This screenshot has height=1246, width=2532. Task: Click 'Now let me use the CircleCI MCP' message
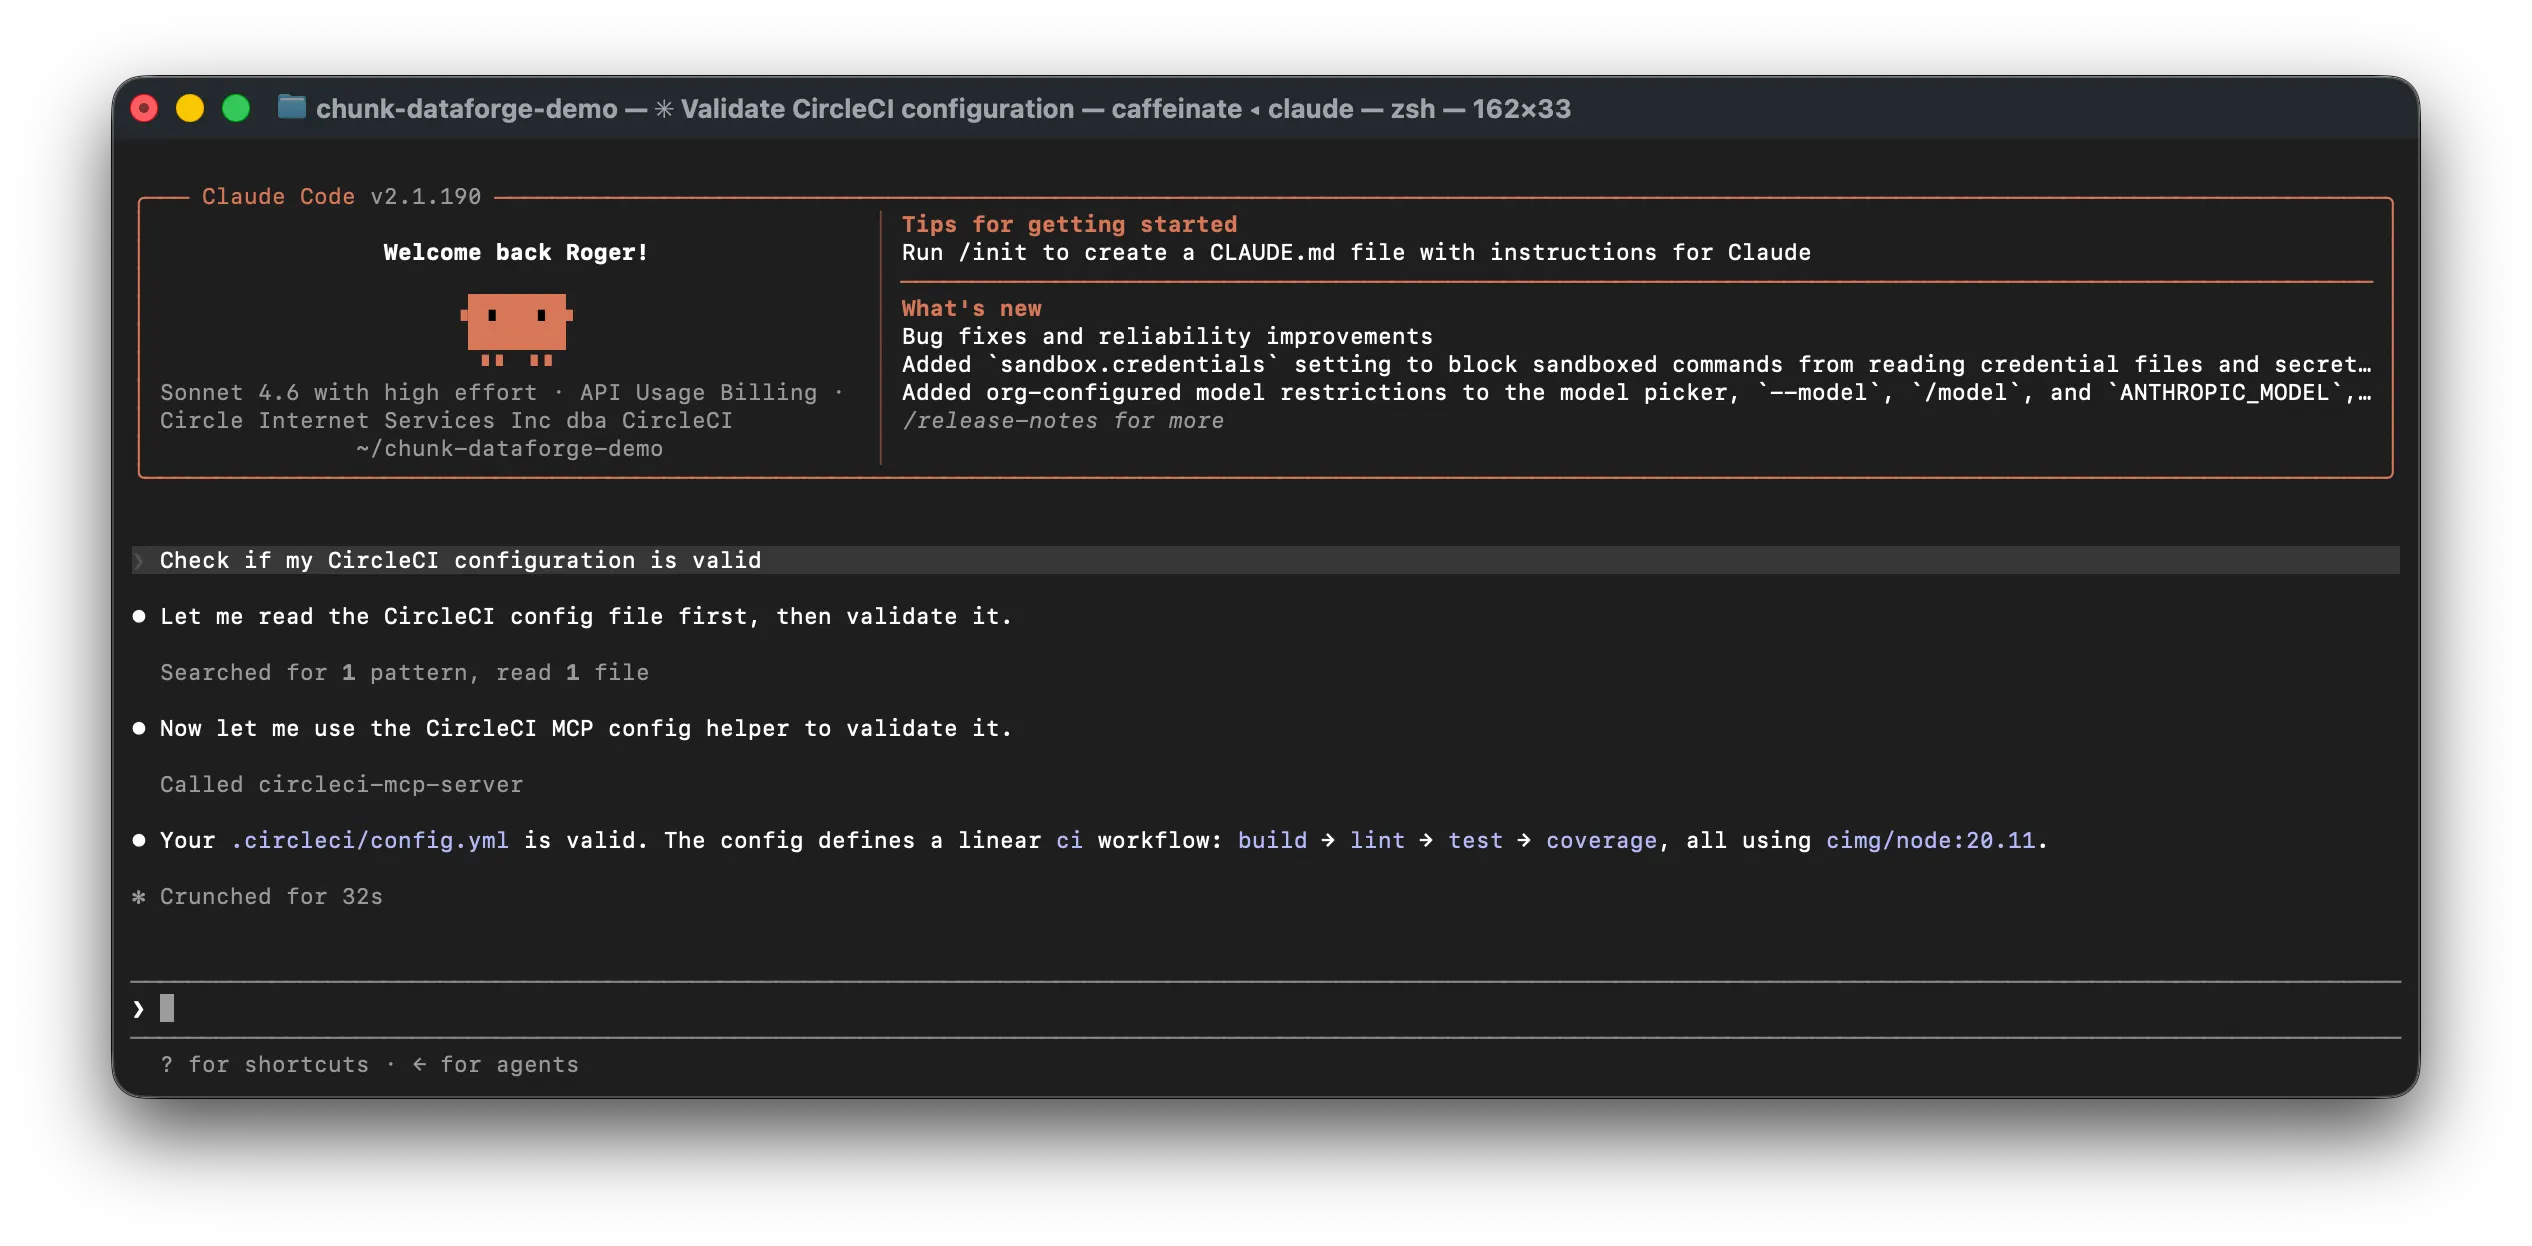pyautogui.click(x=586, y=729)
